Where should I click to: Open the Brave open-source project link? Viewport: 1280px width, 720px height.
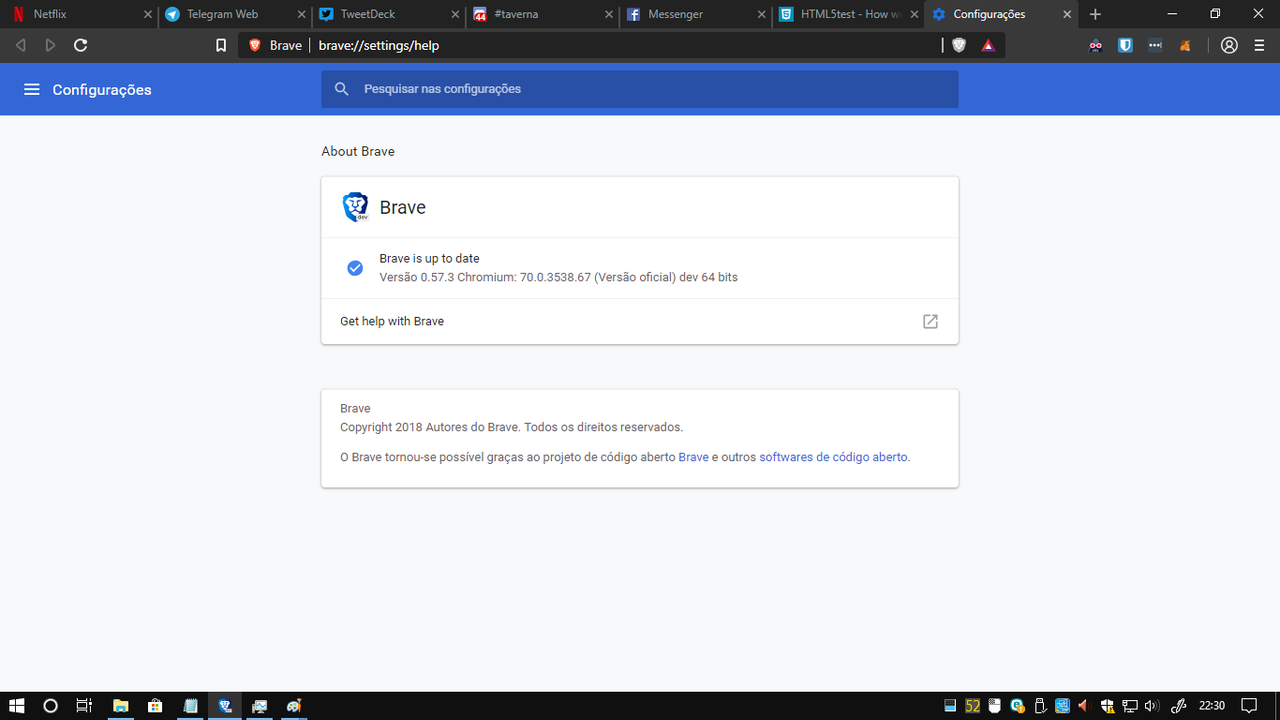point(693,457)
